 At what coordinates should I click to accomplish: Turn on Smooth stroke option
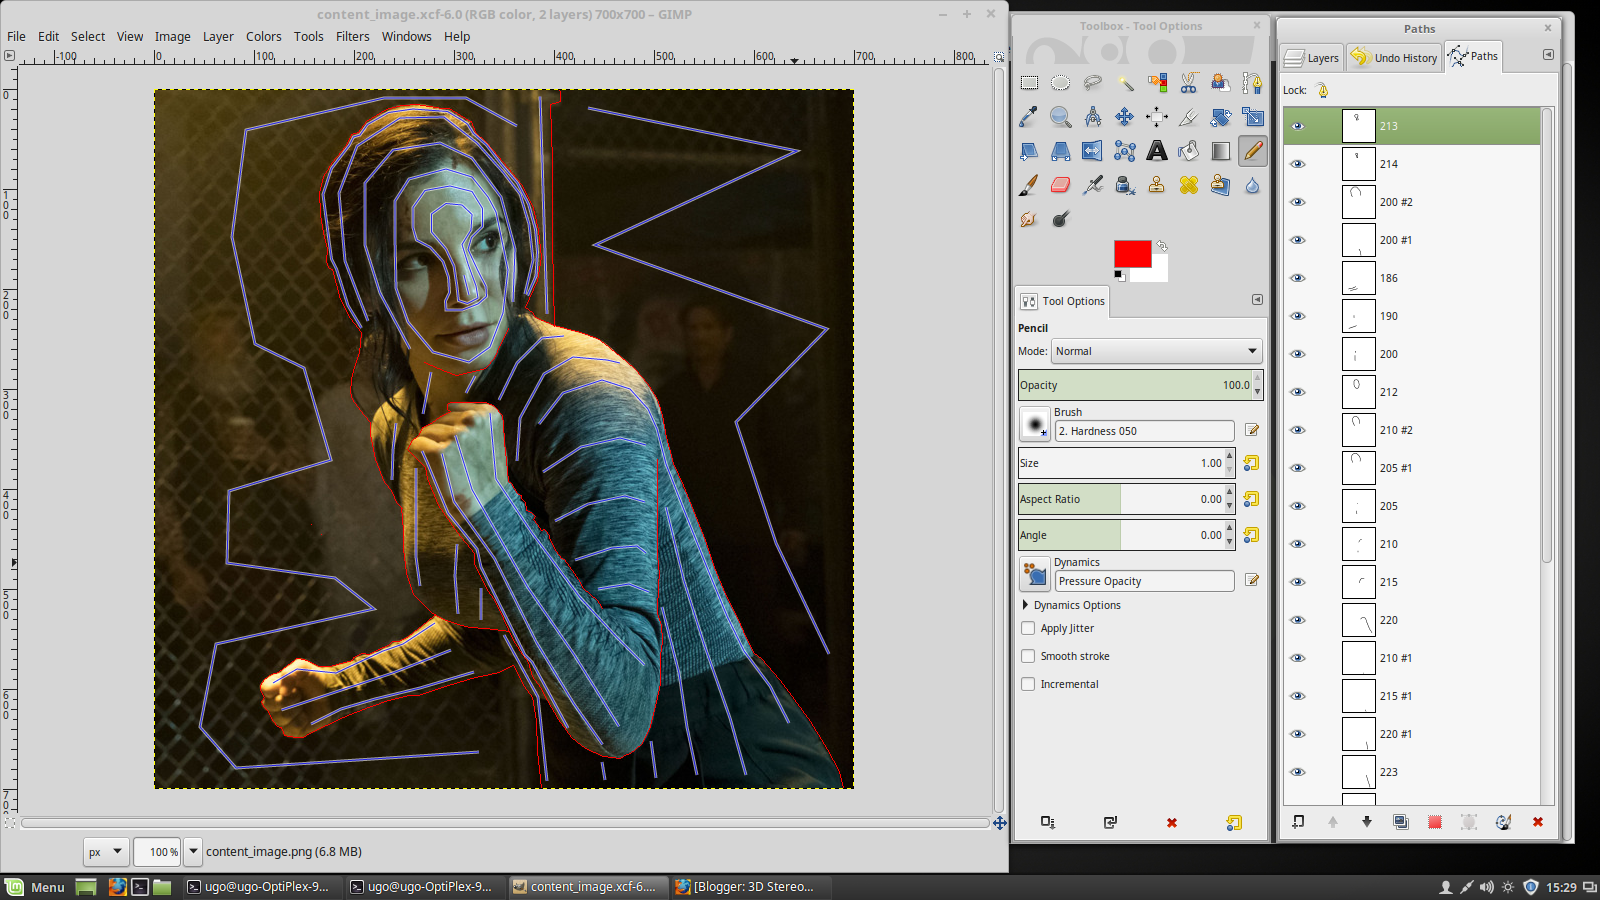point(1028,656)
